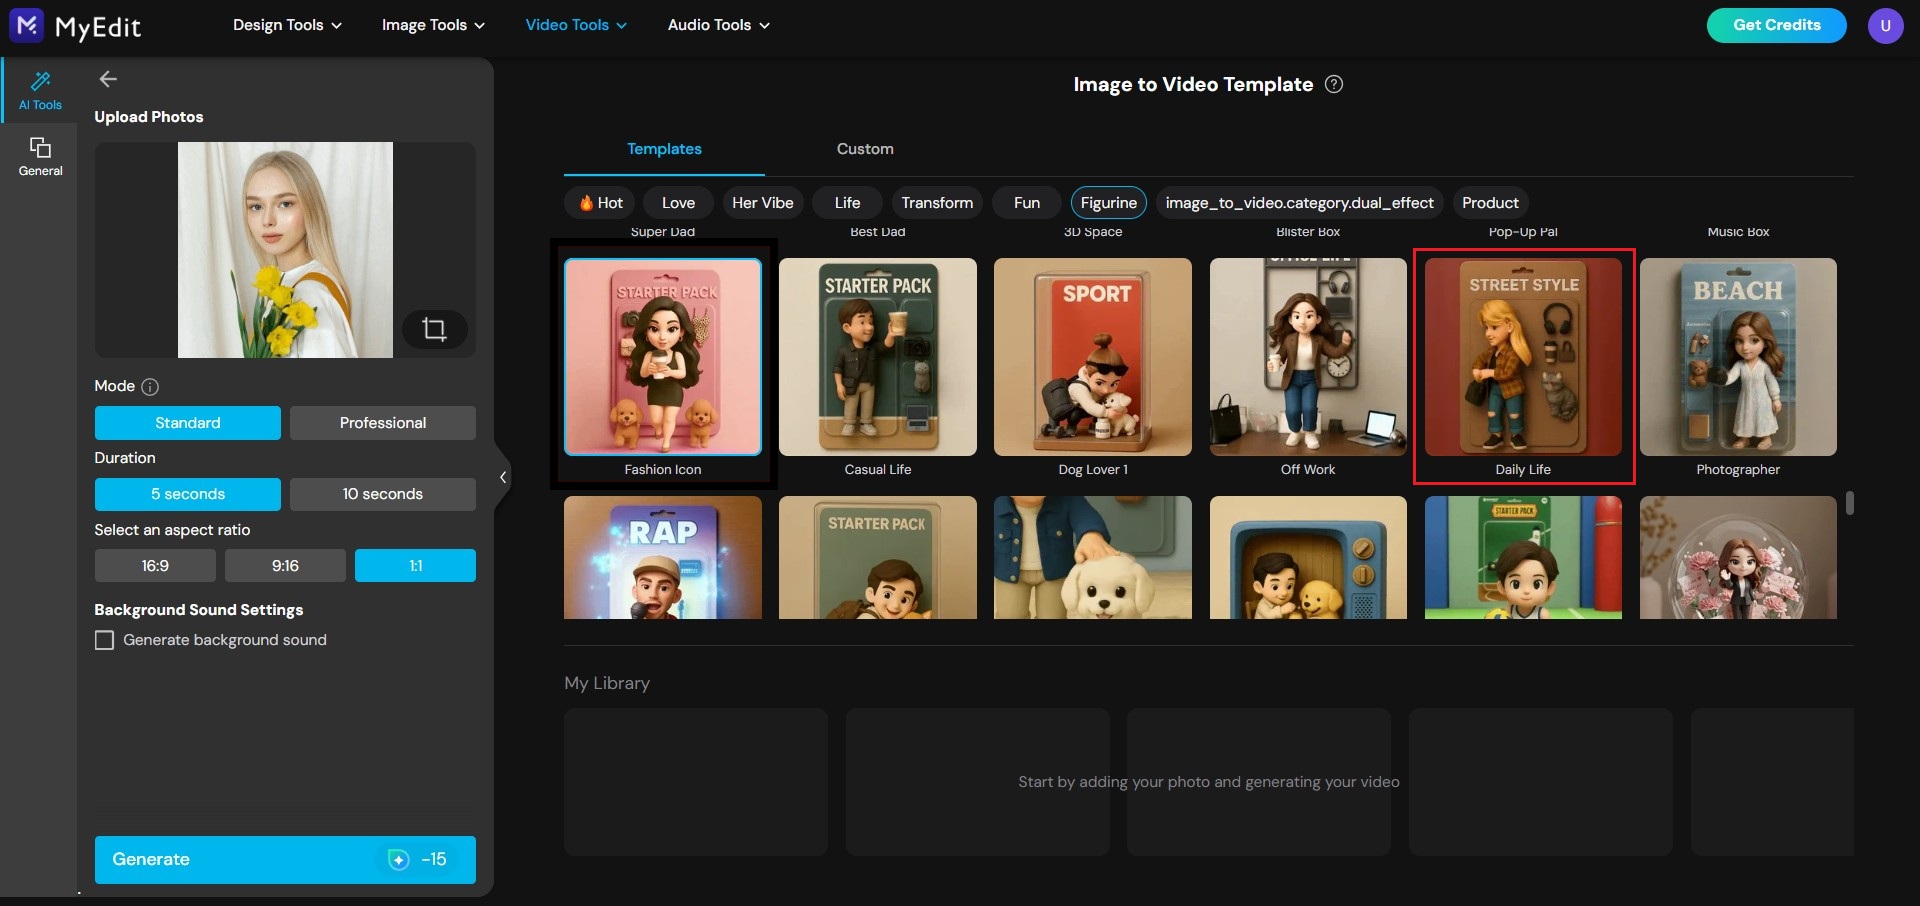Select 10 seconds duration

pos(382,493)
